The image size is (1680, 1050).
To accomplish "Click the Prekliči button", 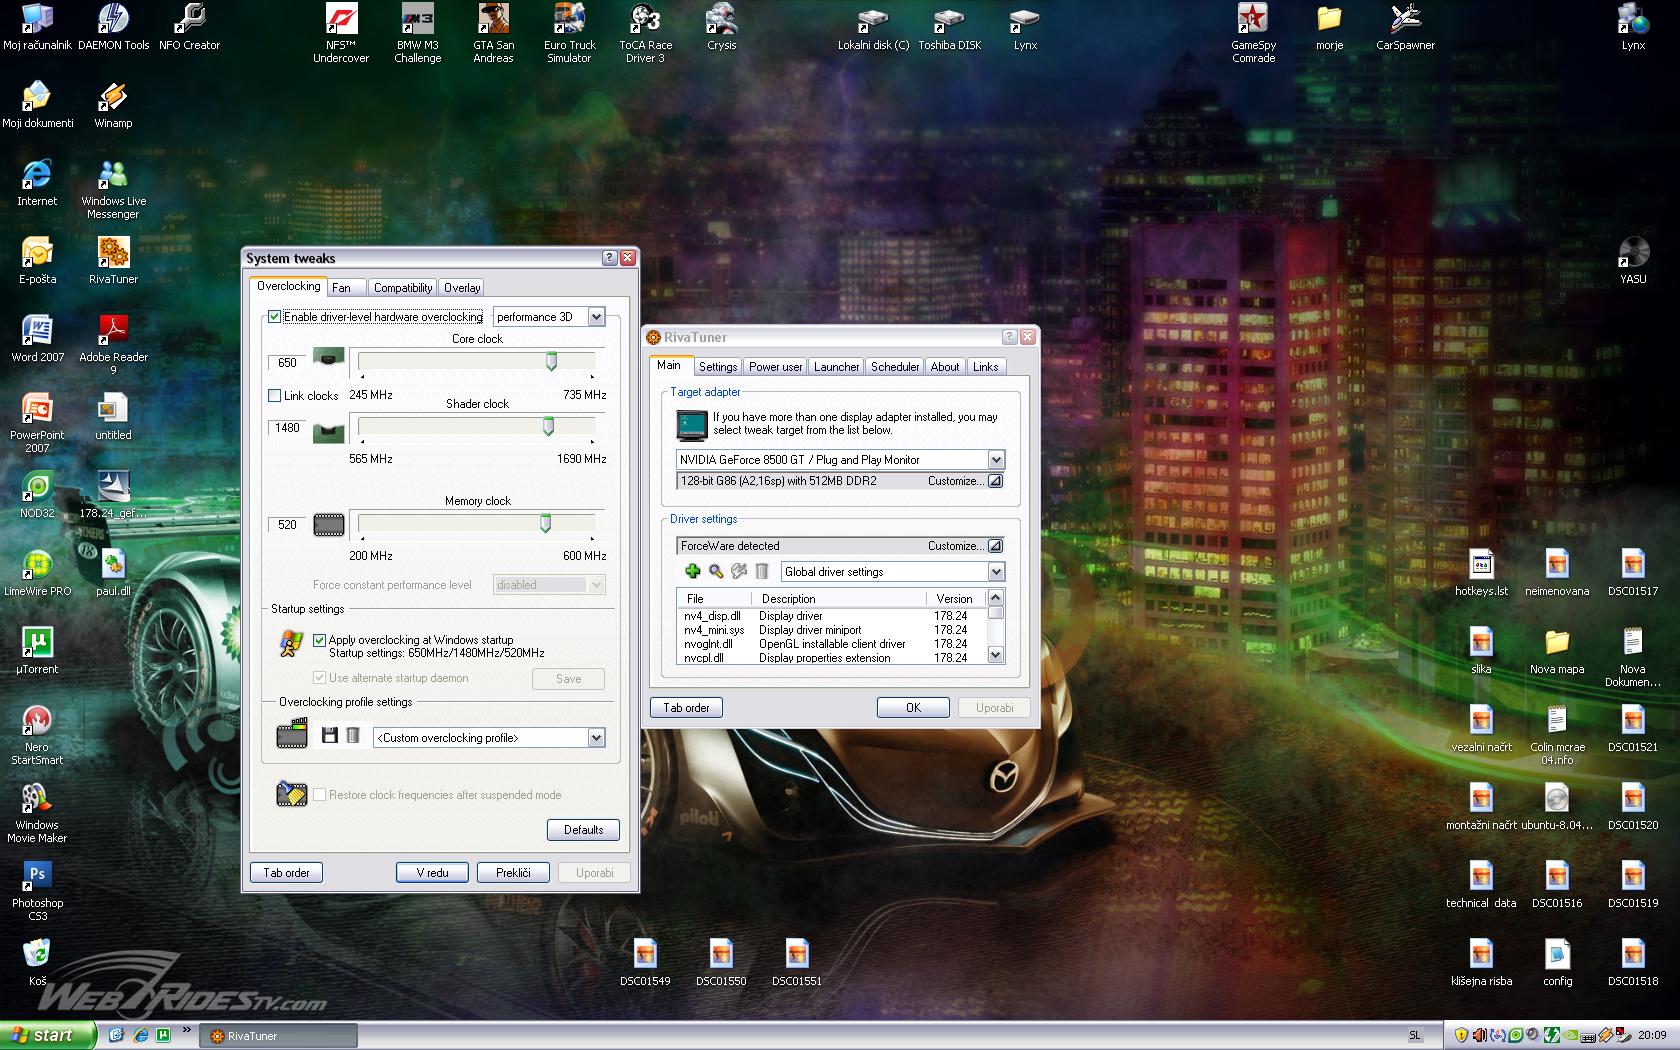I will click(x=514, y=873).
